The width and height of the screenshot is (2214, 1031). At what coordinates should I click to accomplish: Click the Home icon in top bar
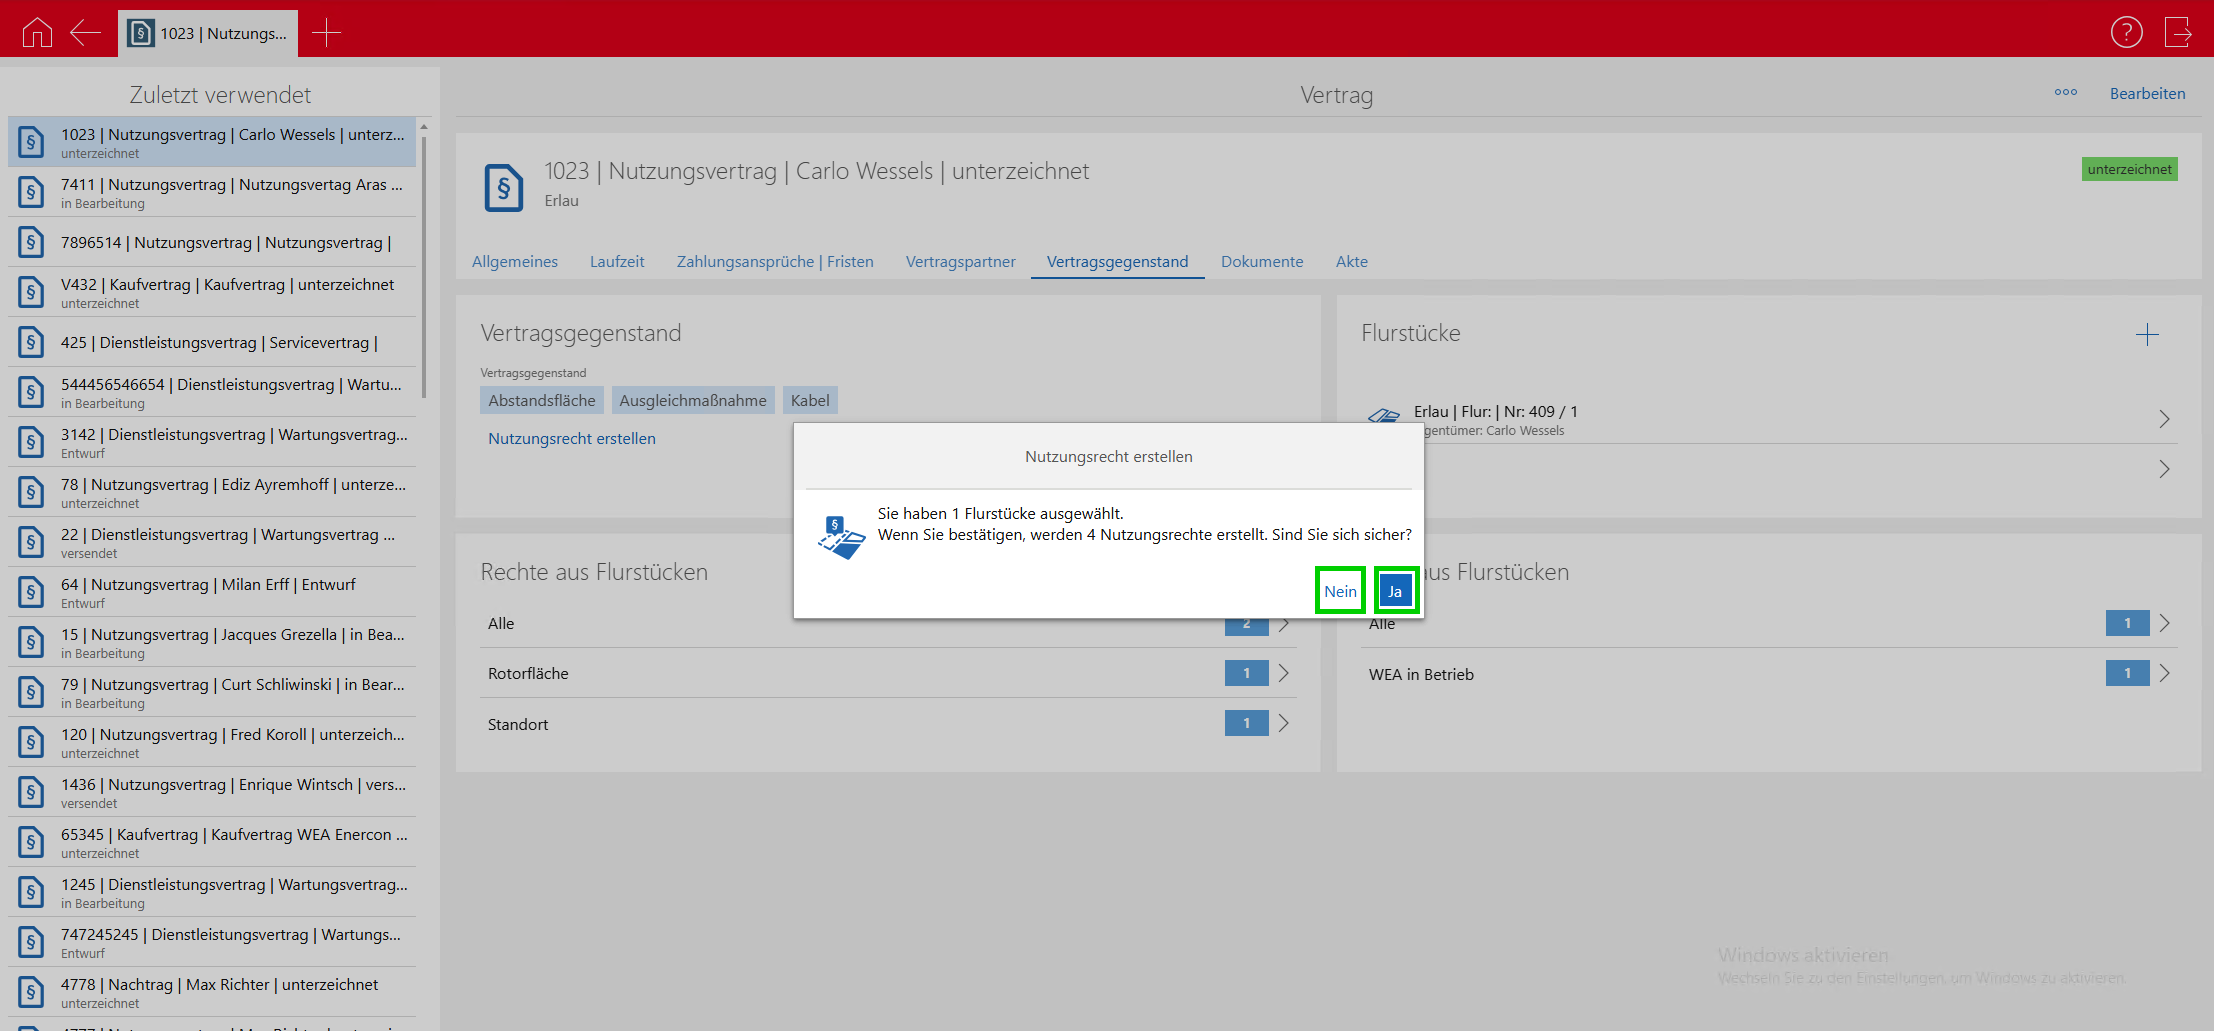37,33
